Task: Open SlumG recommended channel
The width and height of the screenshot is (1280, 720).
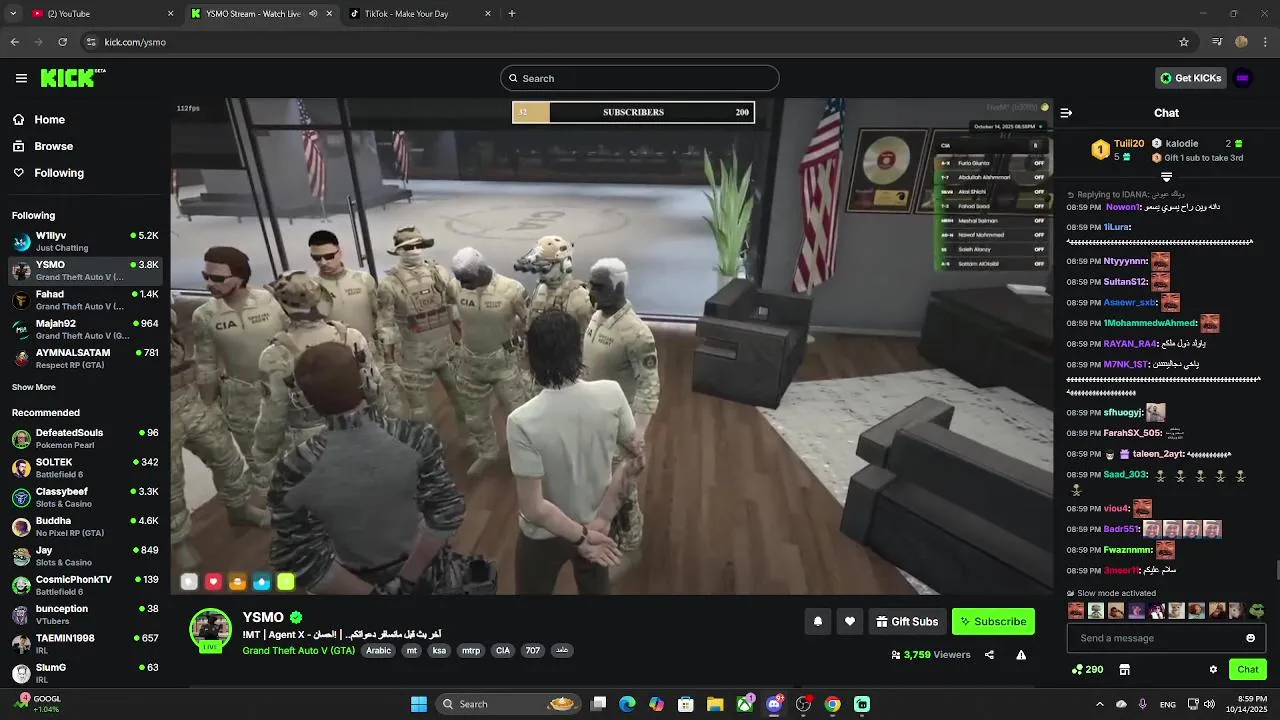Action: (85, 672)
